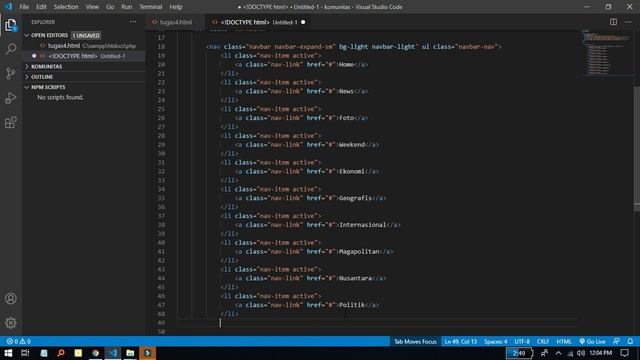Open the Help menu
Image resolution: width=640 pixels, height=360 pixels.
click(176, 7)
